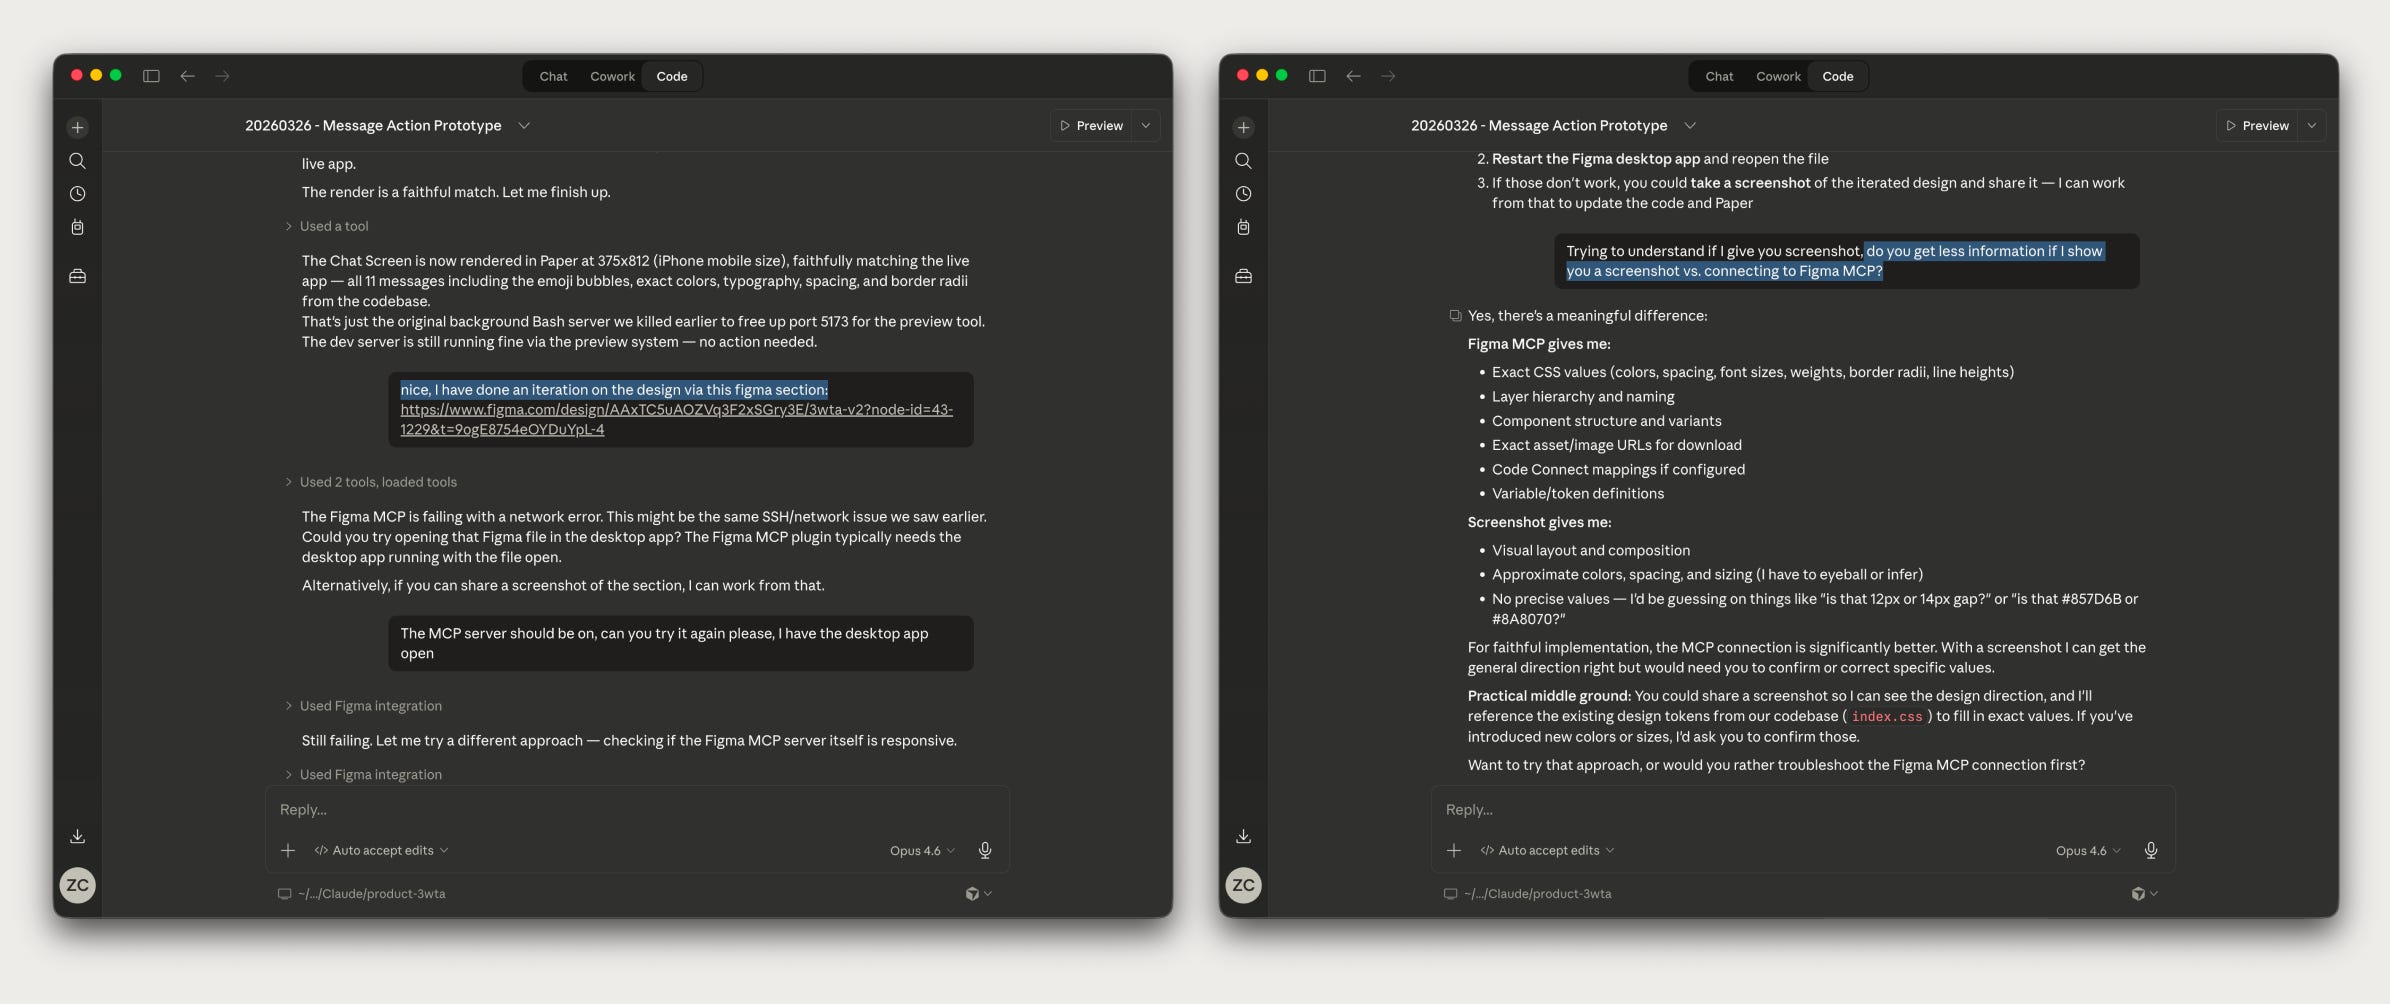
Task: Open search icon in left window sidebar
Action: [77, 161]
